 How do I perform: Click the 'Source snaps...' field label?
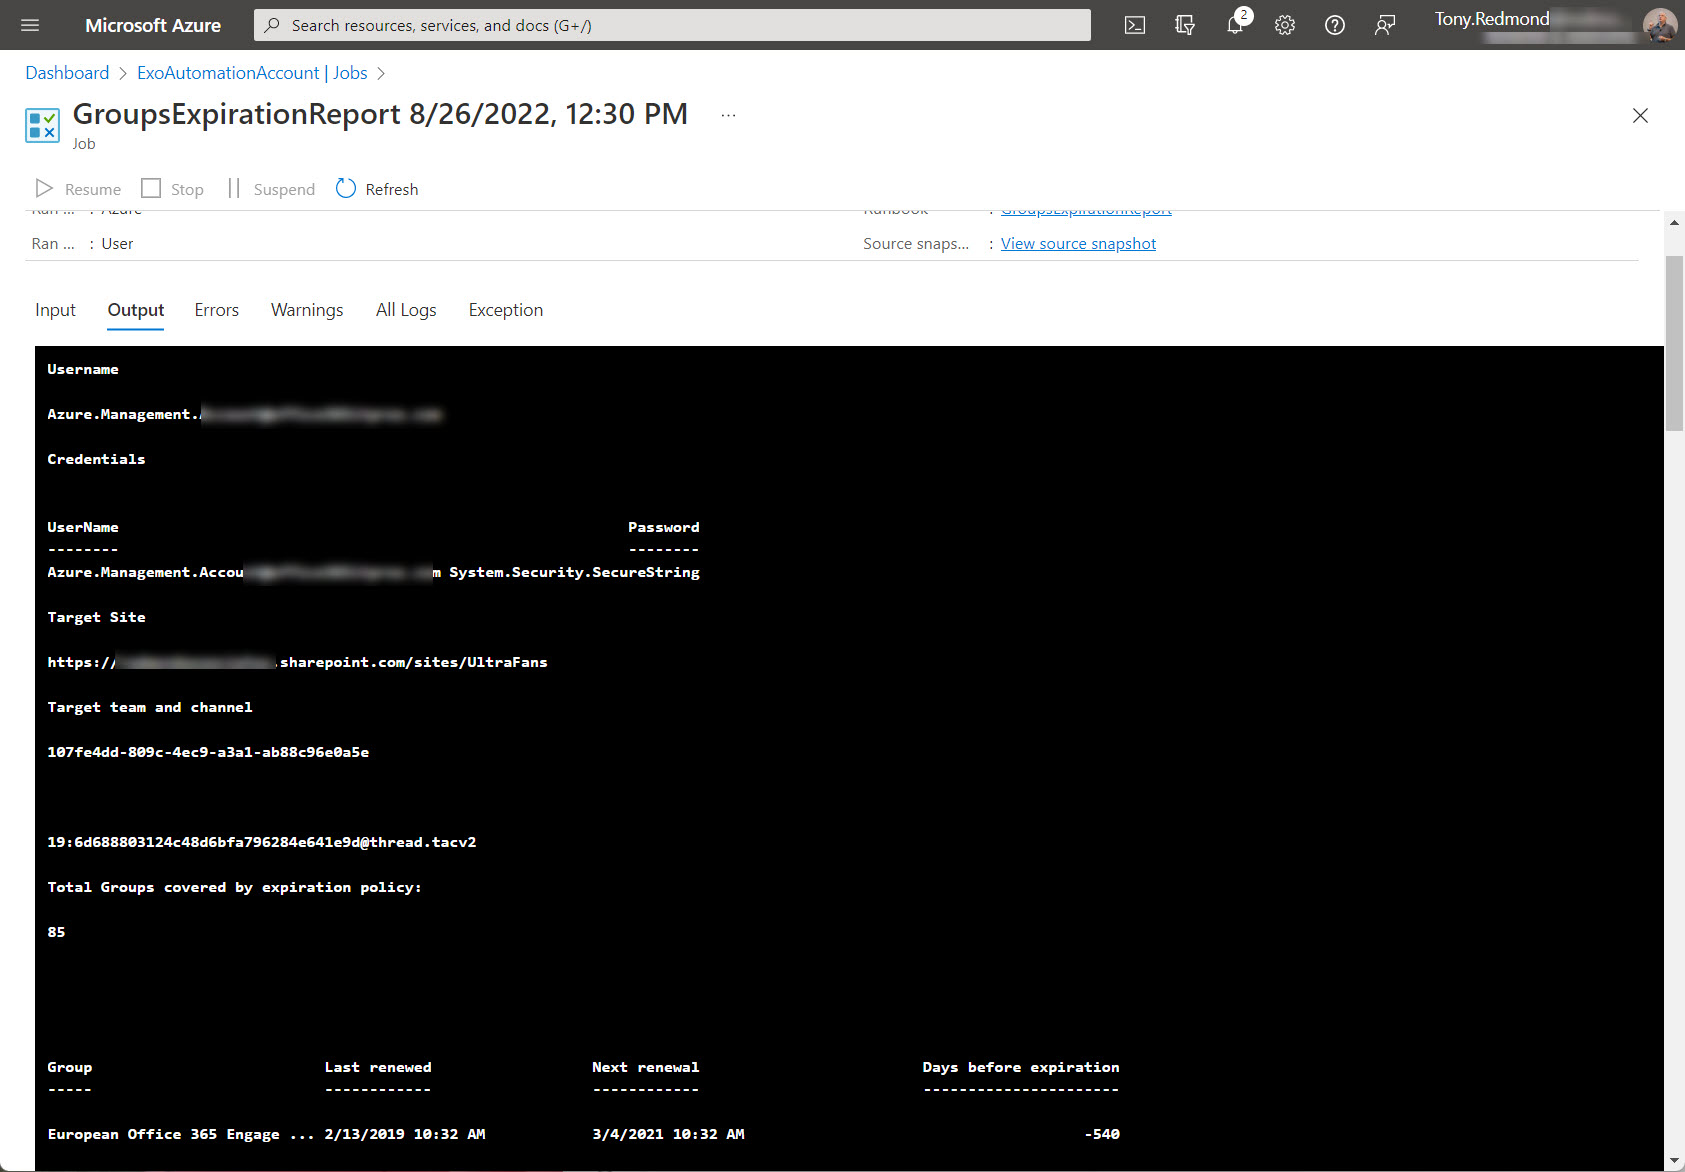(916, 244)
